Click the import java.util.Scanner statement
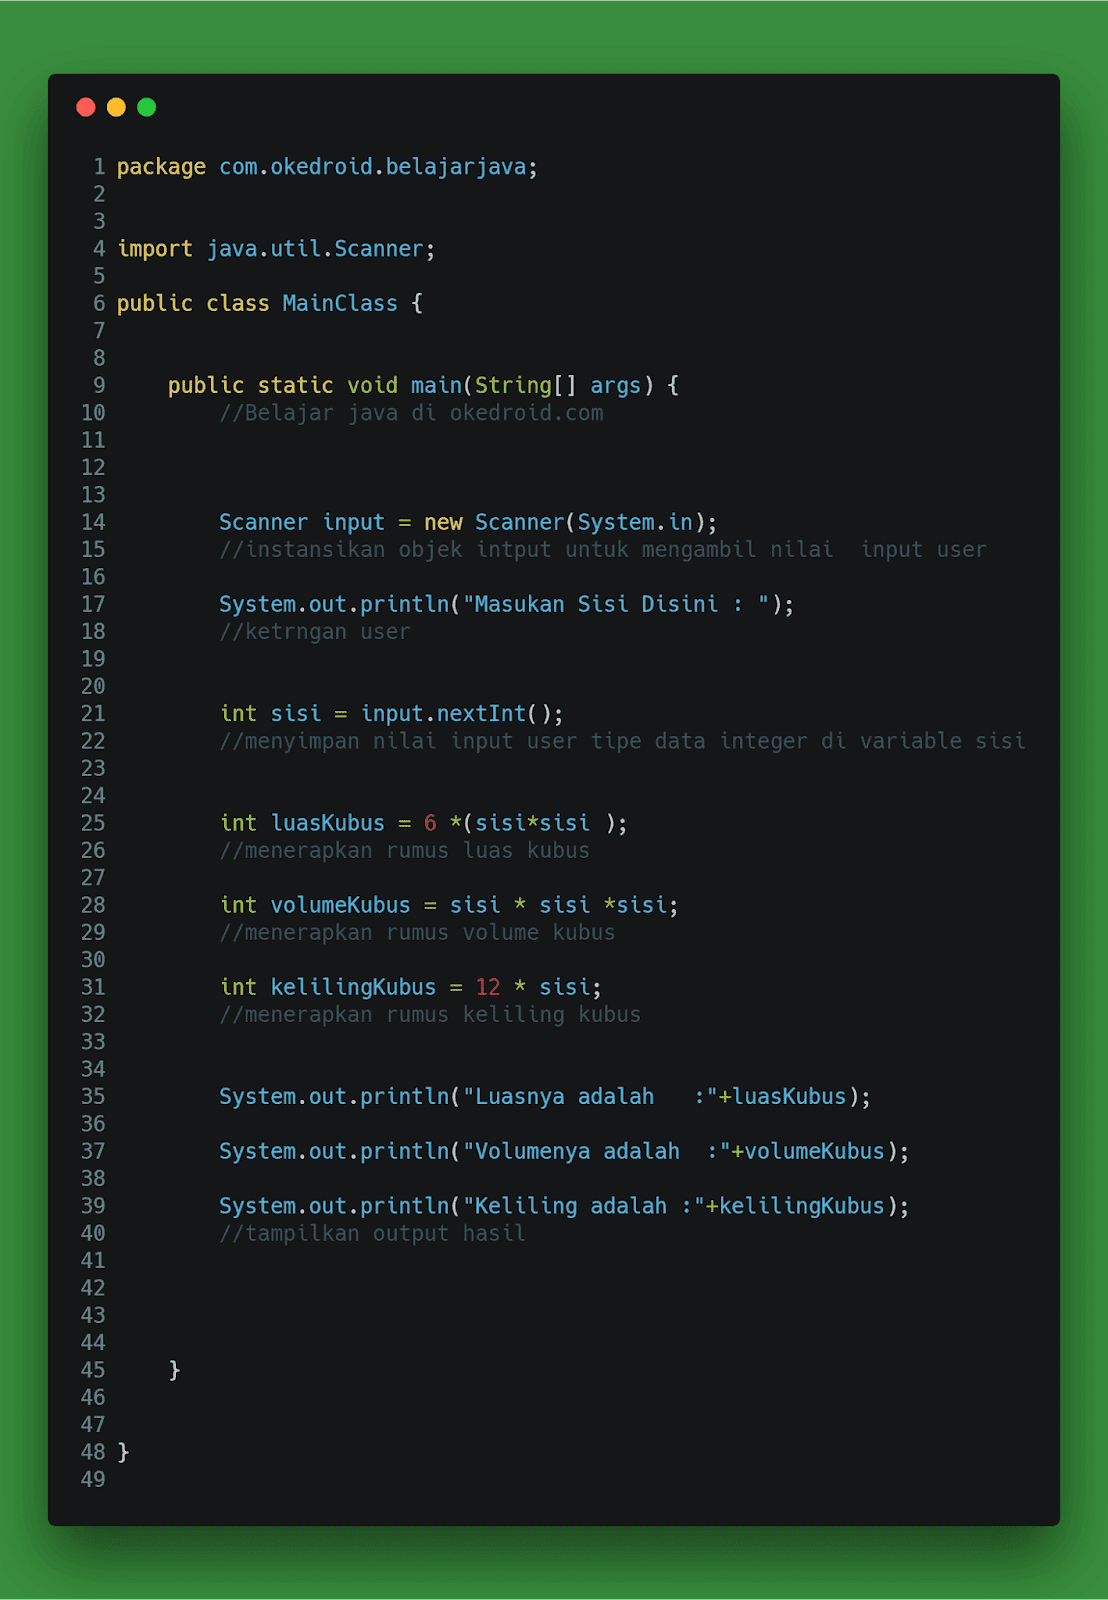This screenshot has height=1600, width=1108. [276, 249]
